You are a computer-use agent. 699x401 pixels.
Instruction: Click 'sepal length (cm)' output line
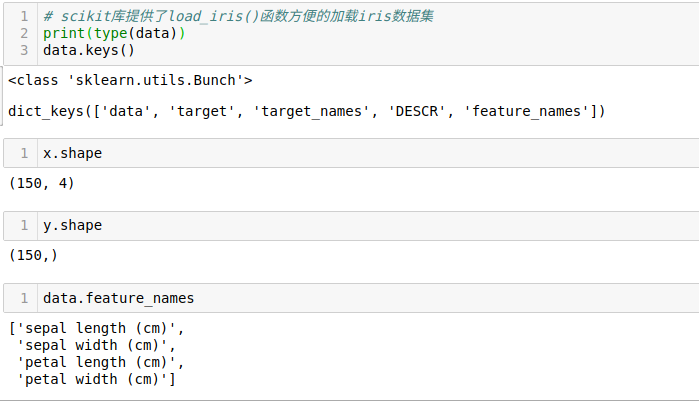[x=96, y=328]
